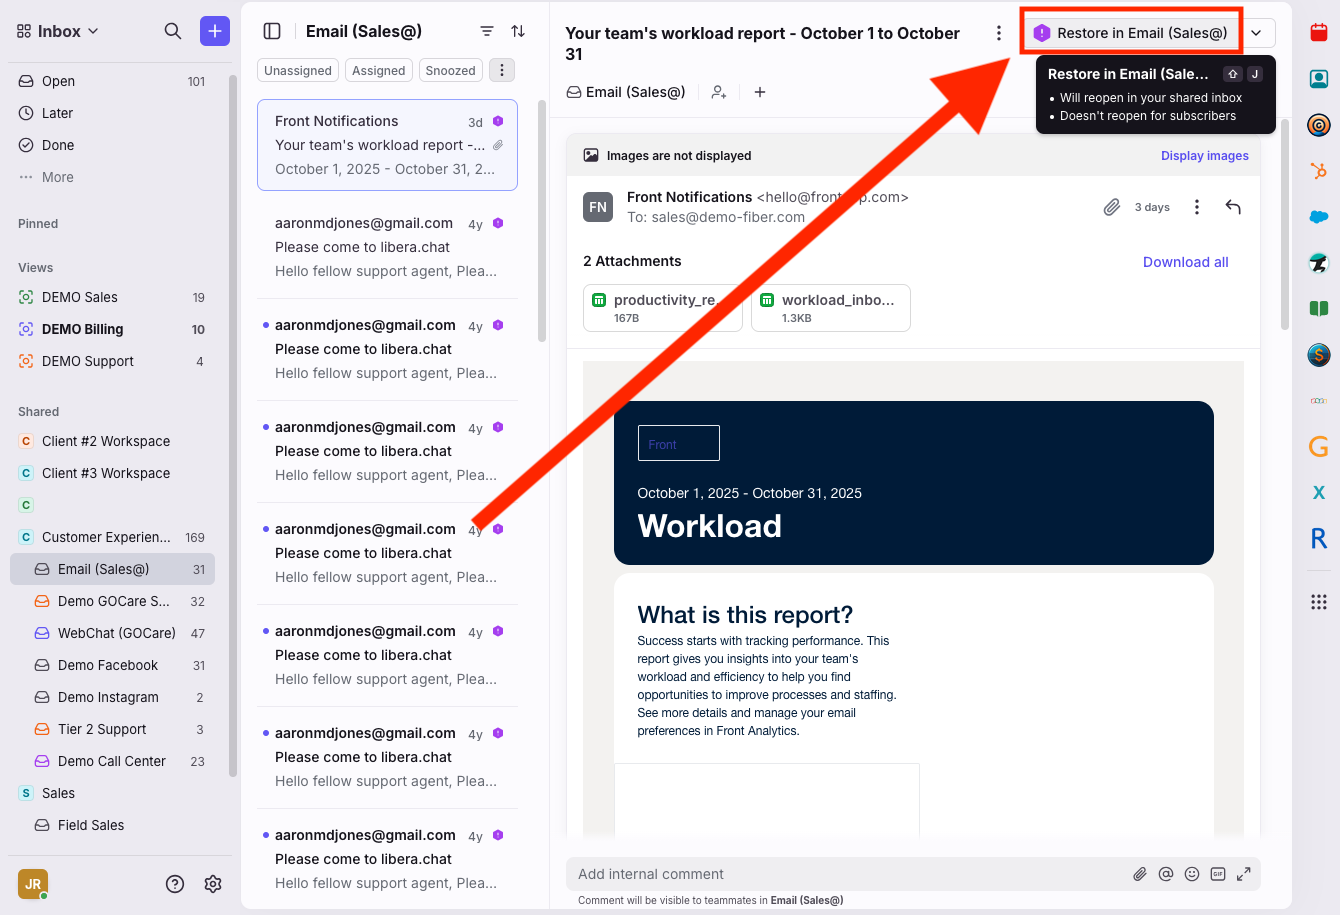Toggle the Assigned filter chip
1340x915 pixels.
[x=379, y=70]
